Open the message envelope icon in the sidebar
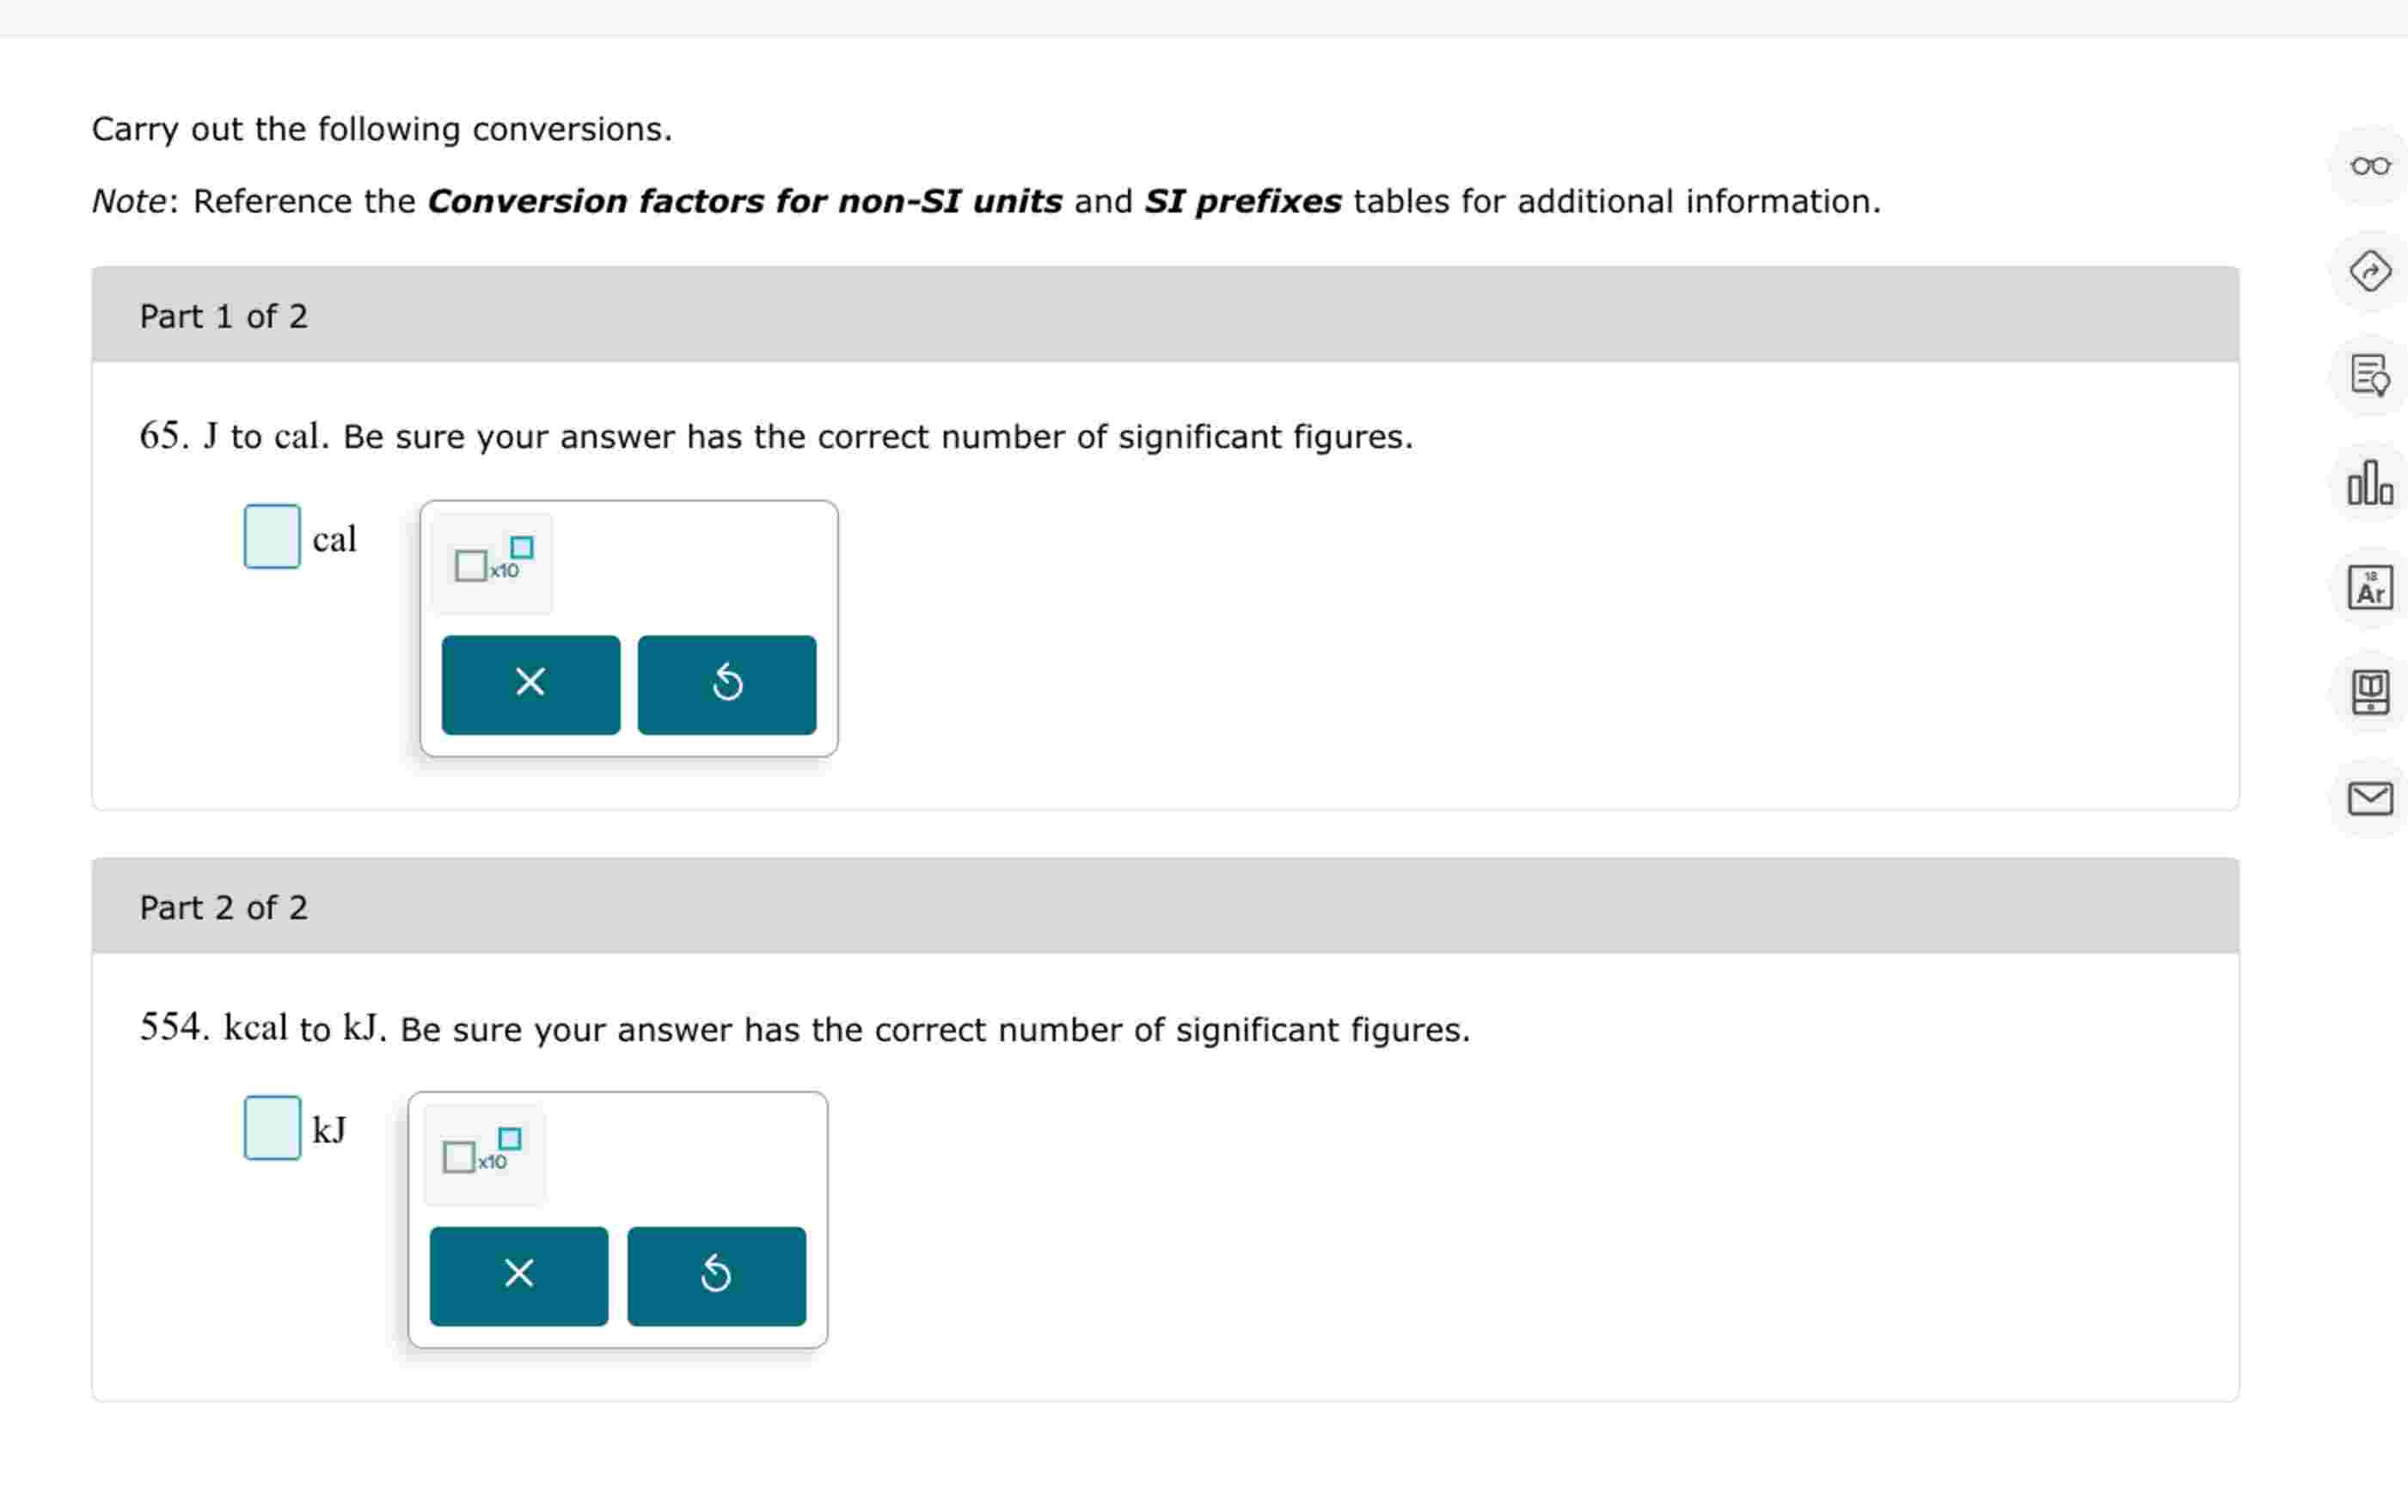The height and width of the screenshot is (1512, 2408). [2368, 799]
